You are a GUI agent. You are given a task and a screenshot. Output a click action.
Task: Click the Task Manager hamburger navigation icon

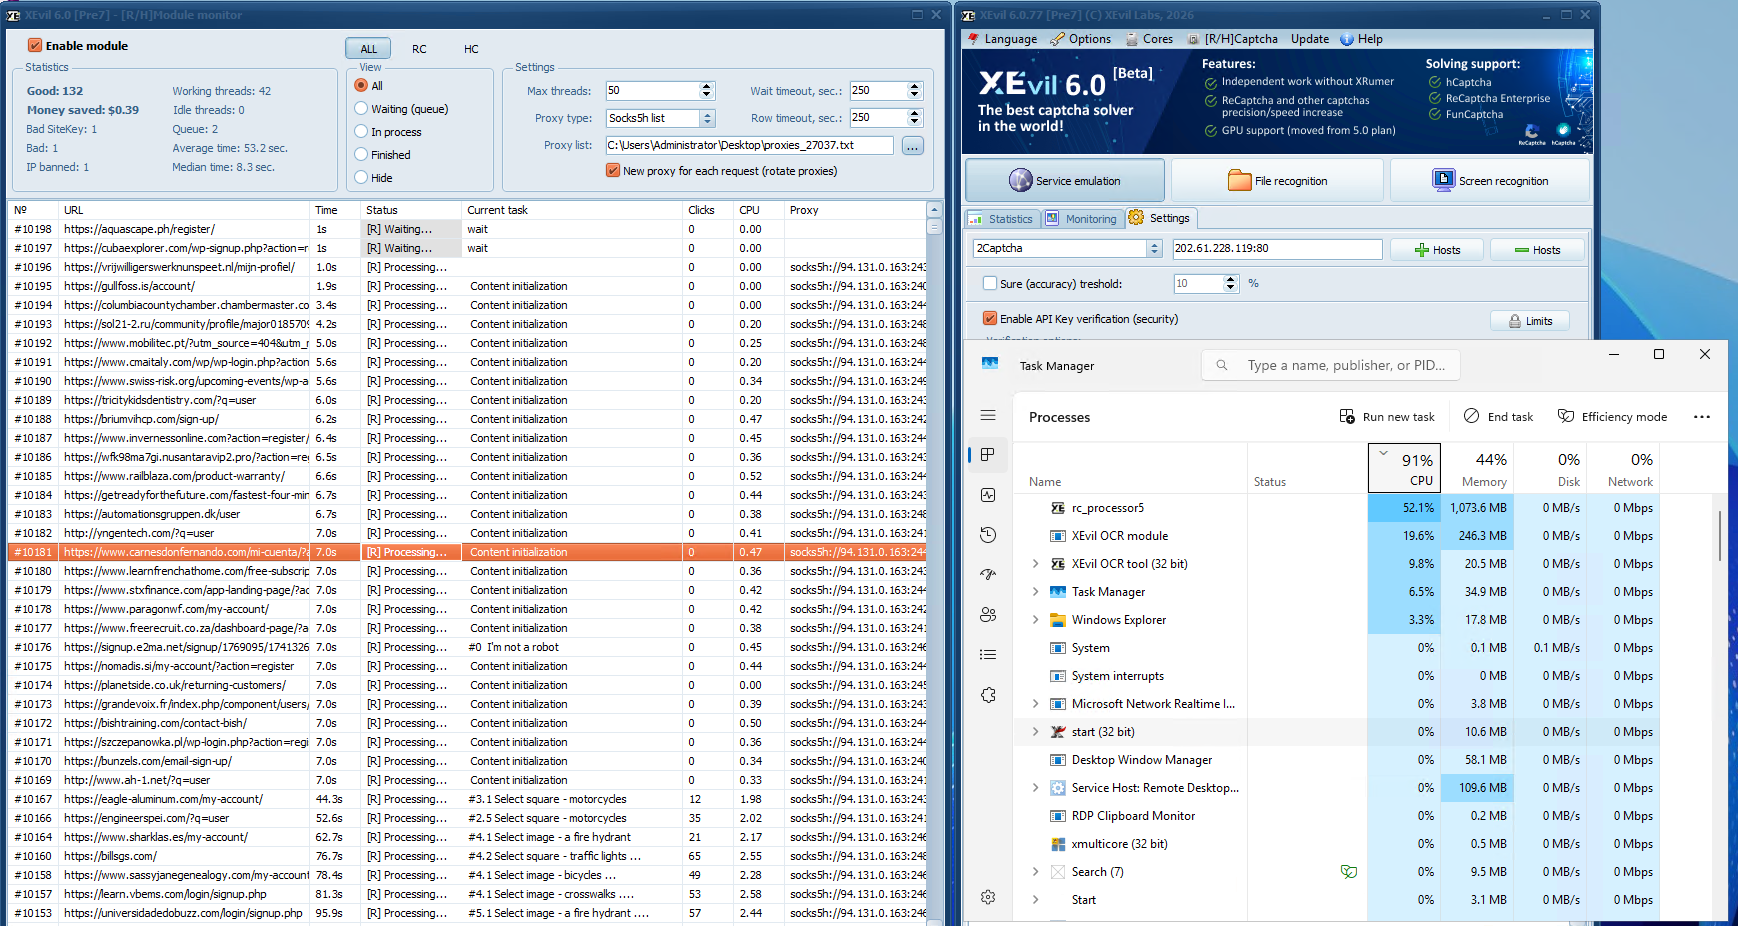988,415
